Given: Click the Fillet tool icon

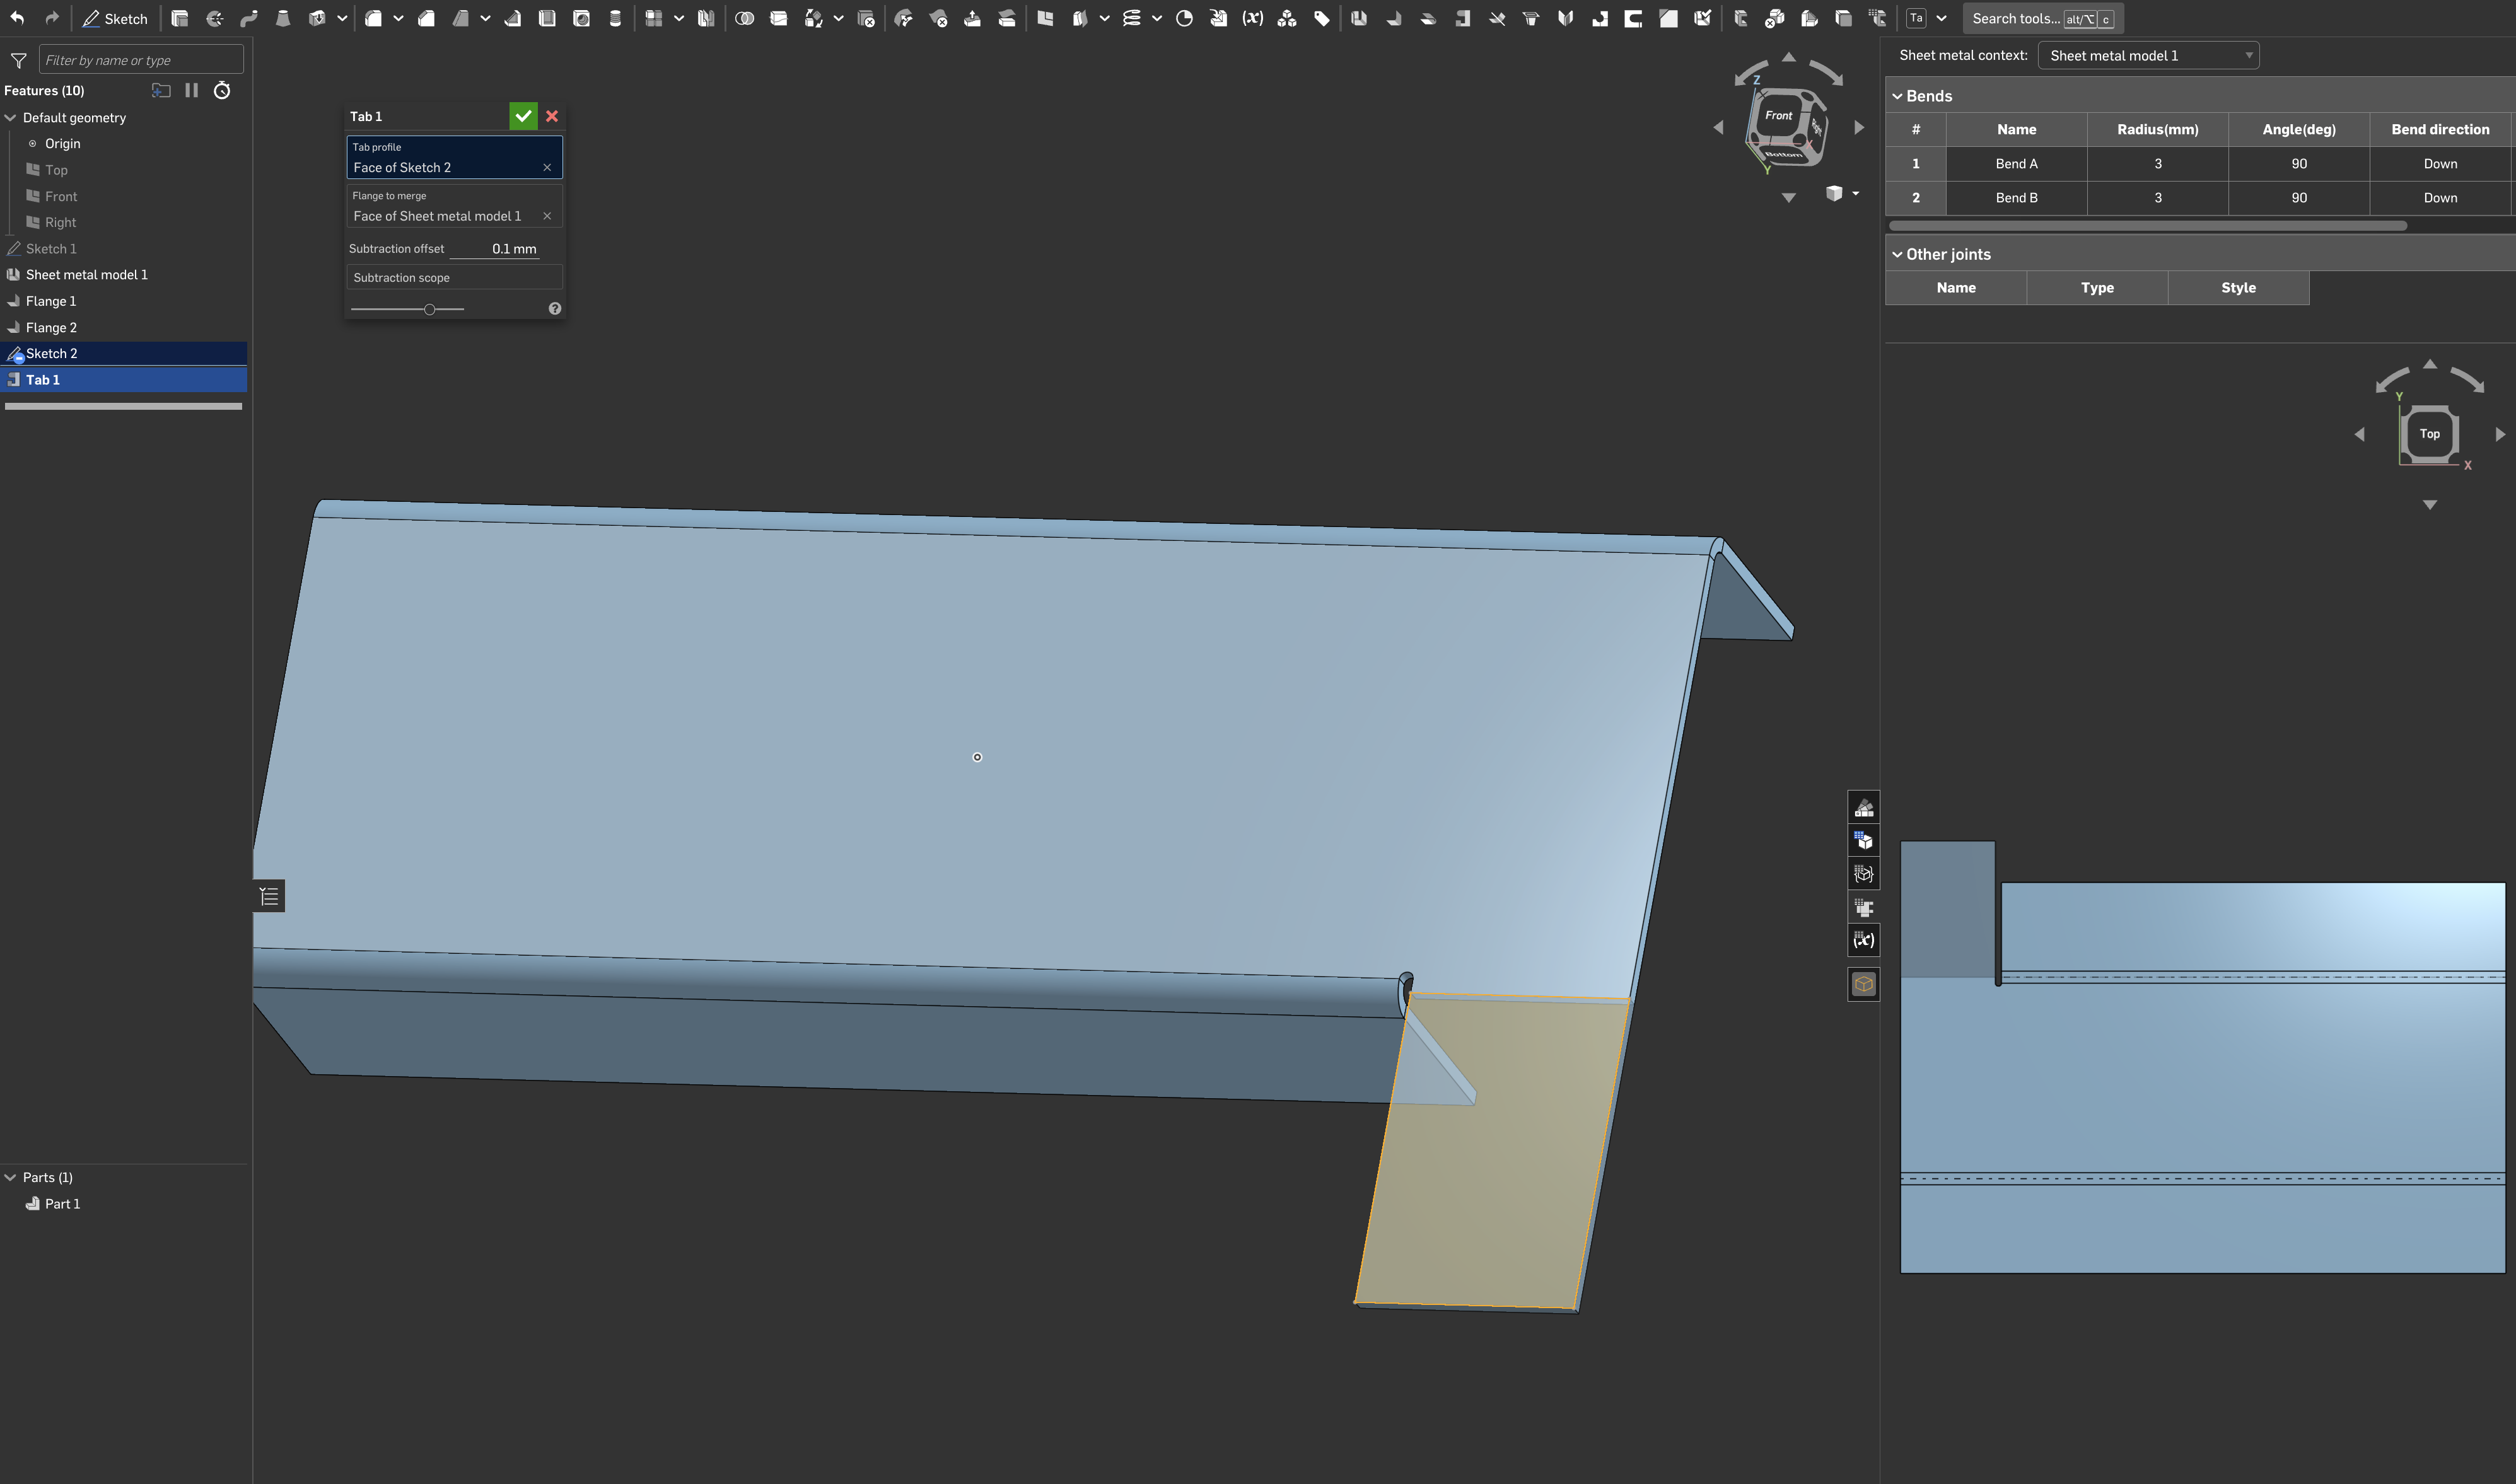Looking at the screenshot, I should pos(373,18).
